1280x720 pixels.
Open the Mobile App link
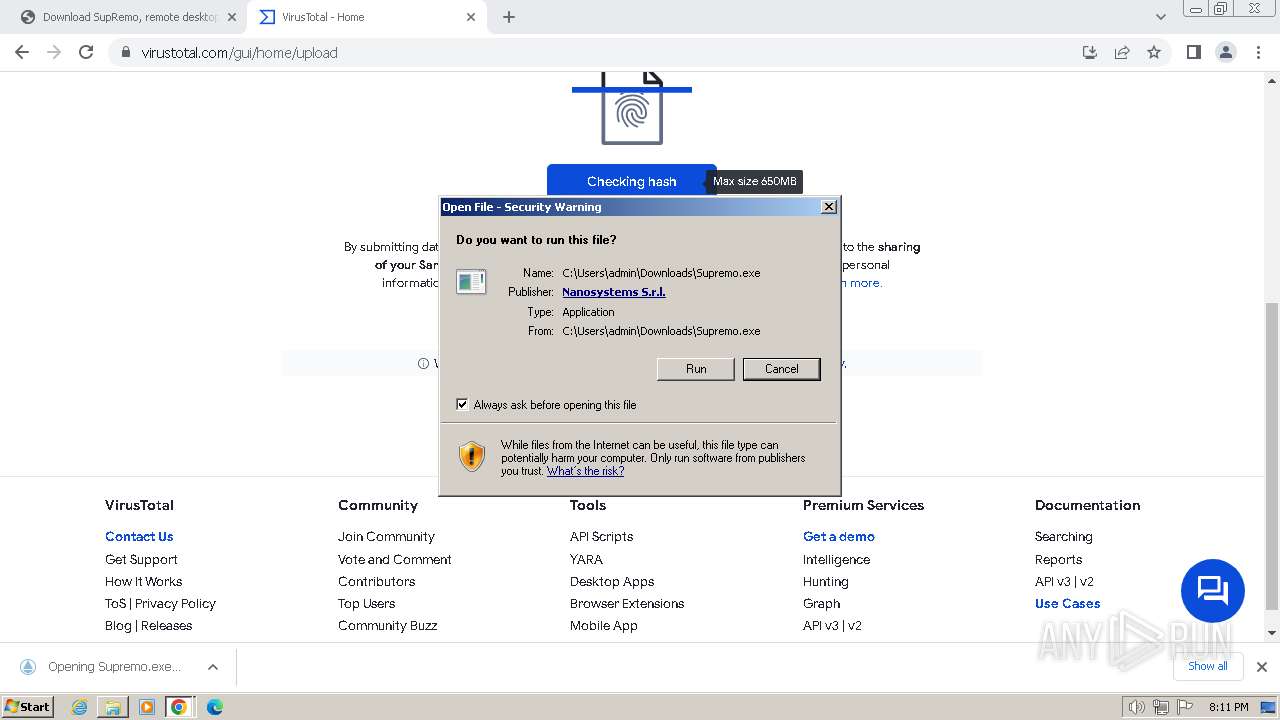pyautogui.click(x=604, y=626)
